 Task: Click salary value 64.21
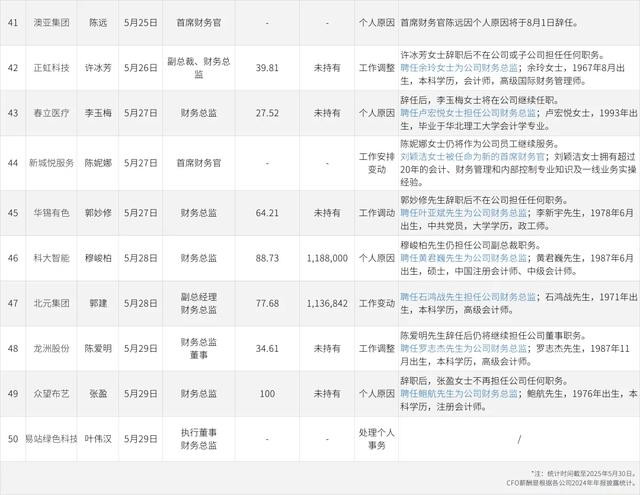click(267, 213)
